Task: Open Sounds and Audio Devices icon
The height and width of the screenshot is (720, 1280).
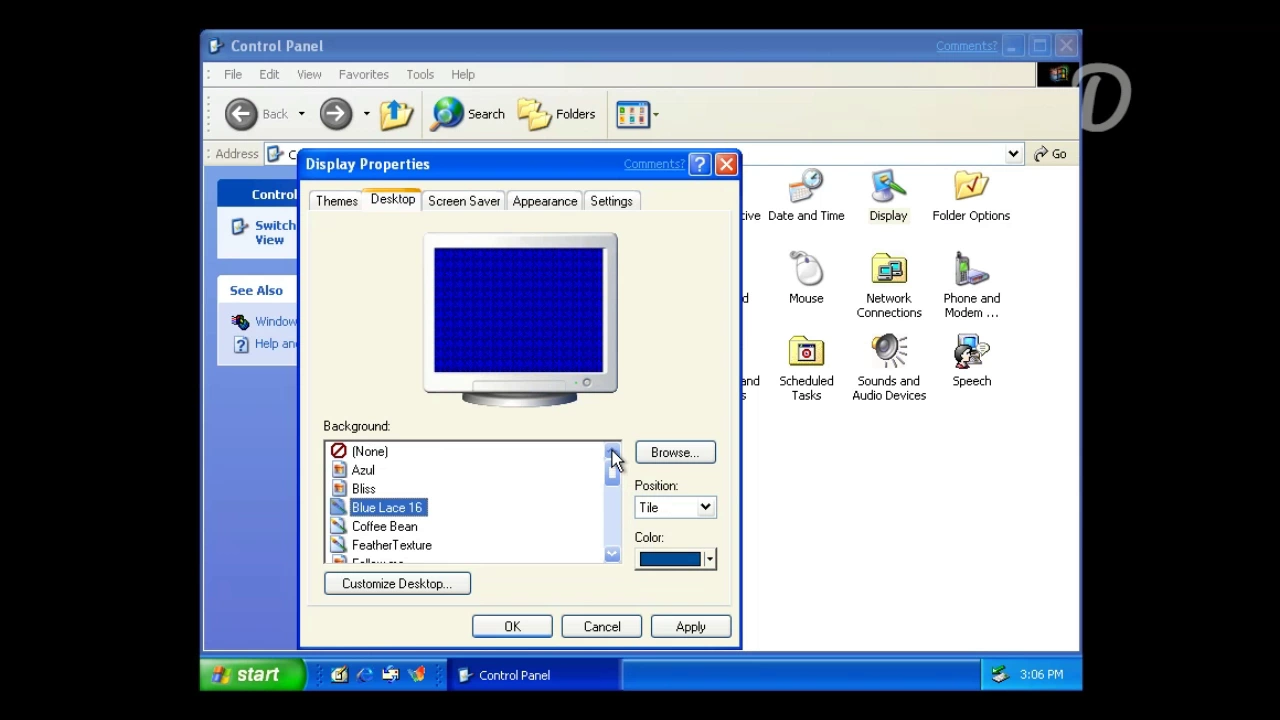Action: [x=889, y=369]
